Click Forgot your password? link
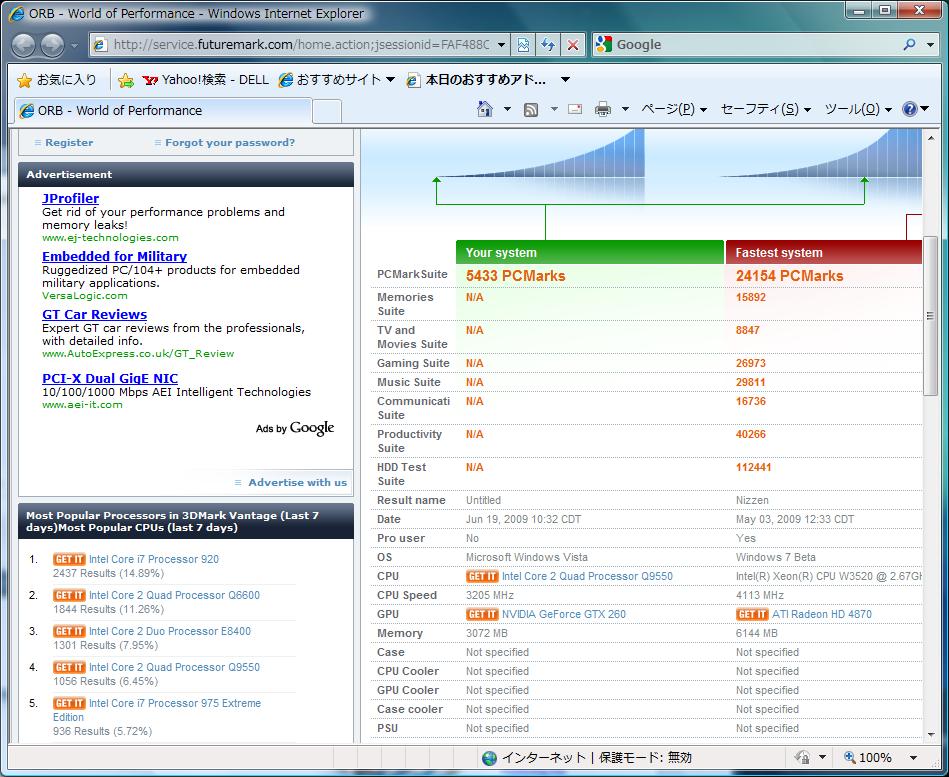This screenshot has width=949, height=777. [x=230, y=143]
